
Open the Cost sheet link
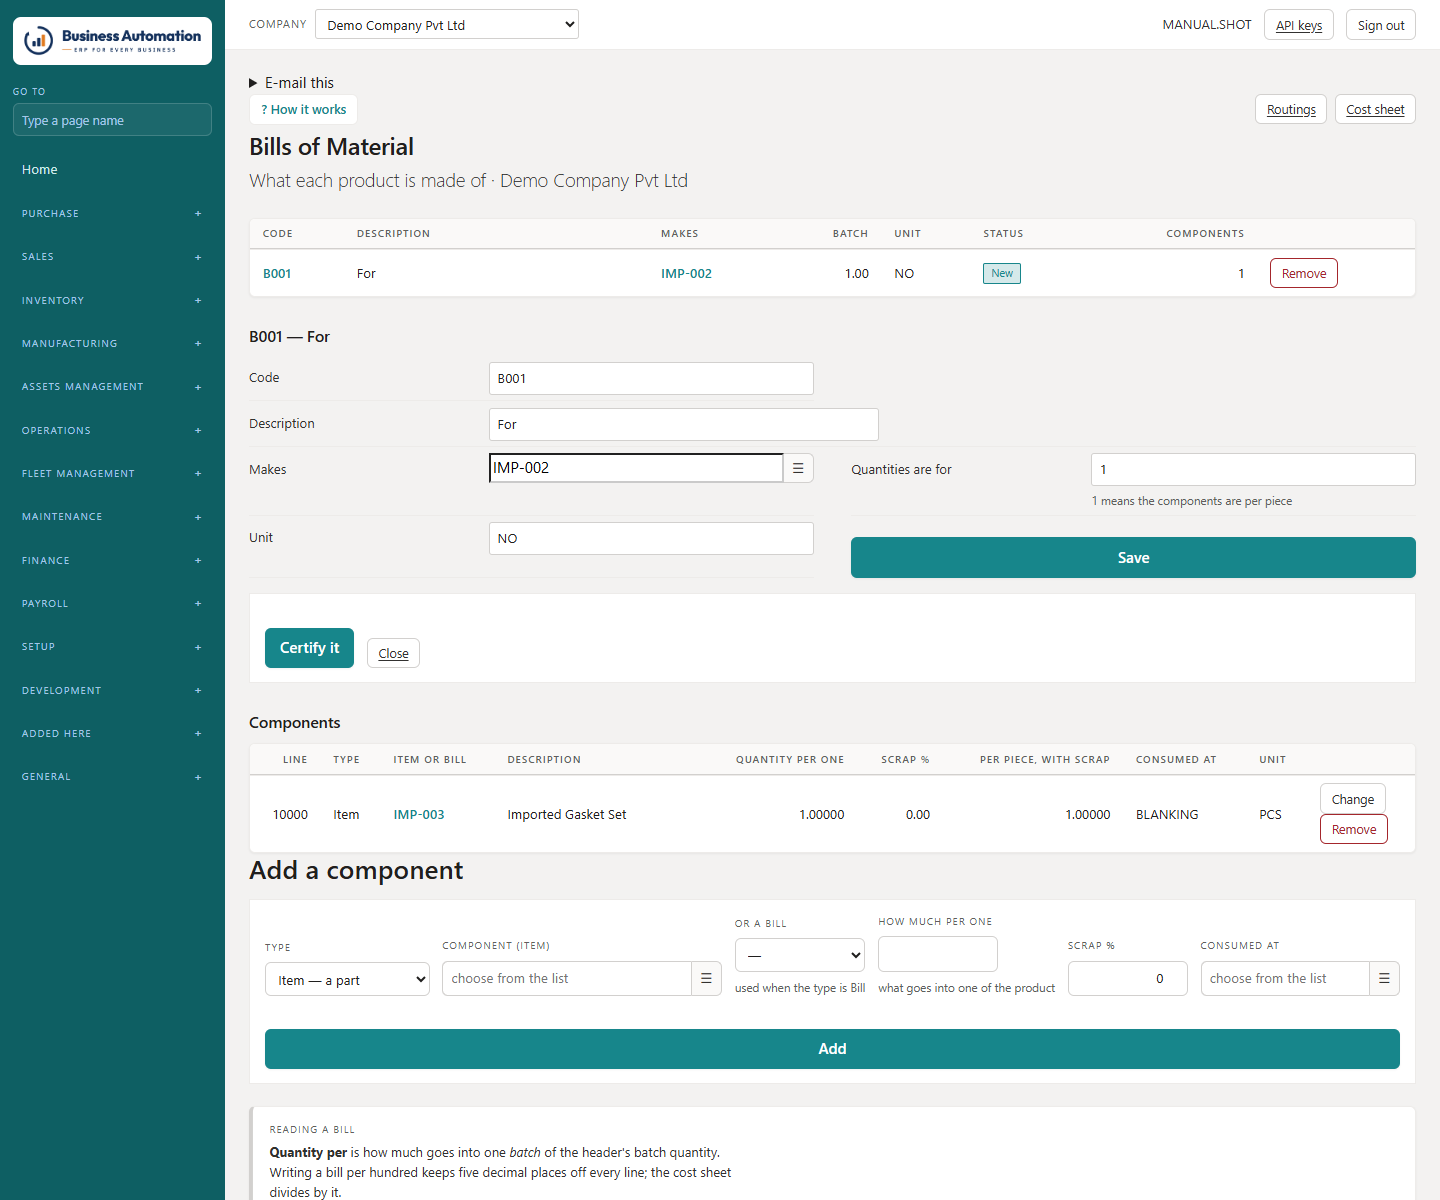pos(1375,110)
